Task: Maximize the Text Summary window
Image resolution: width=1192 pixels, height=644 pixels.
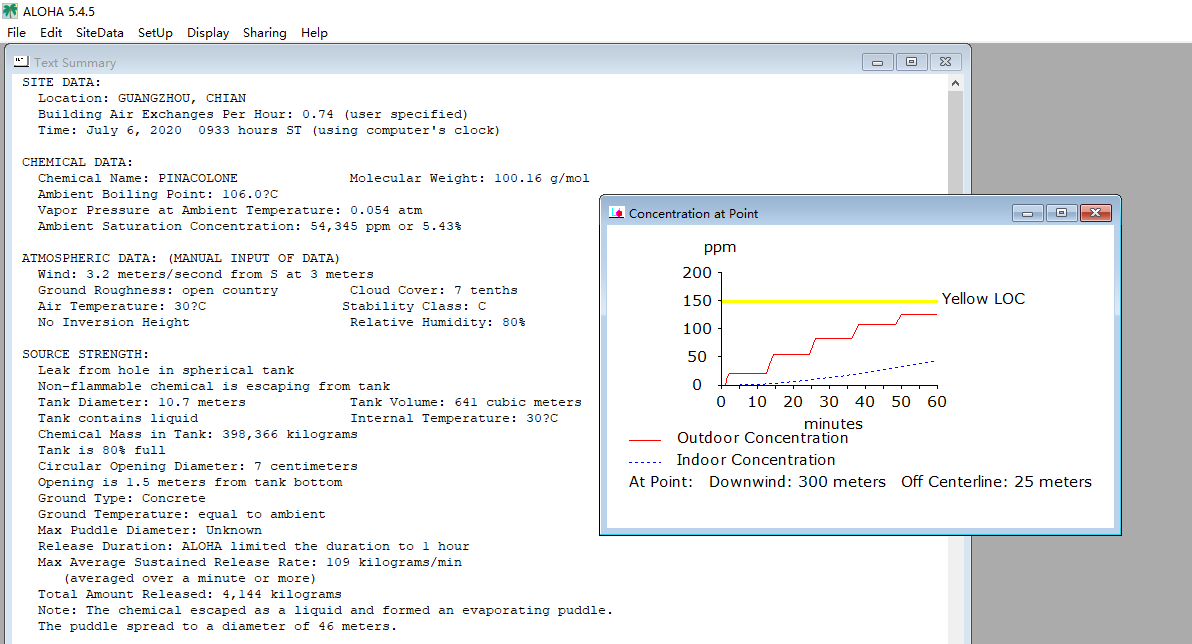Action: tap(911, 62)
